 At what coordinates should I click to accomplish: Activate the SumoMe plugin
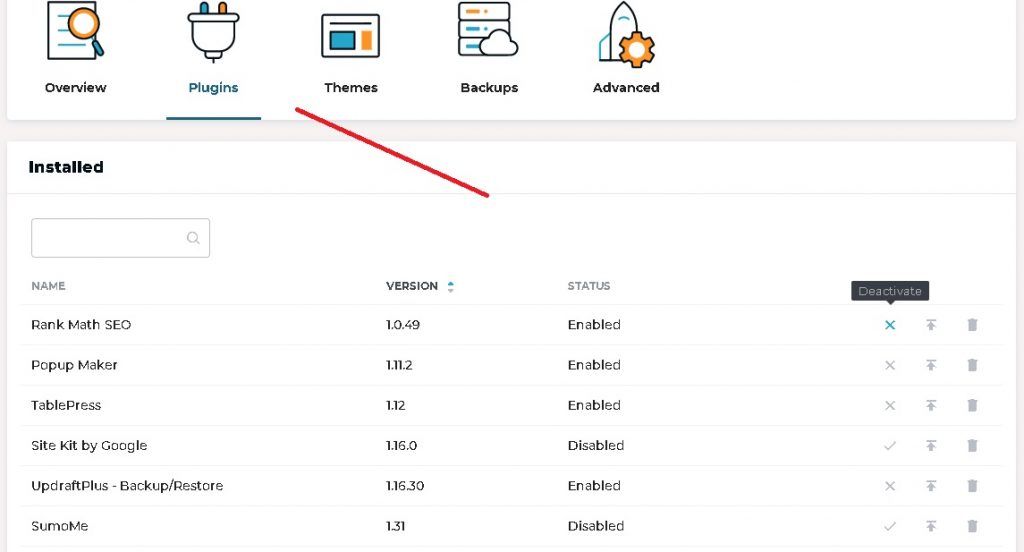tap(889, 526)
